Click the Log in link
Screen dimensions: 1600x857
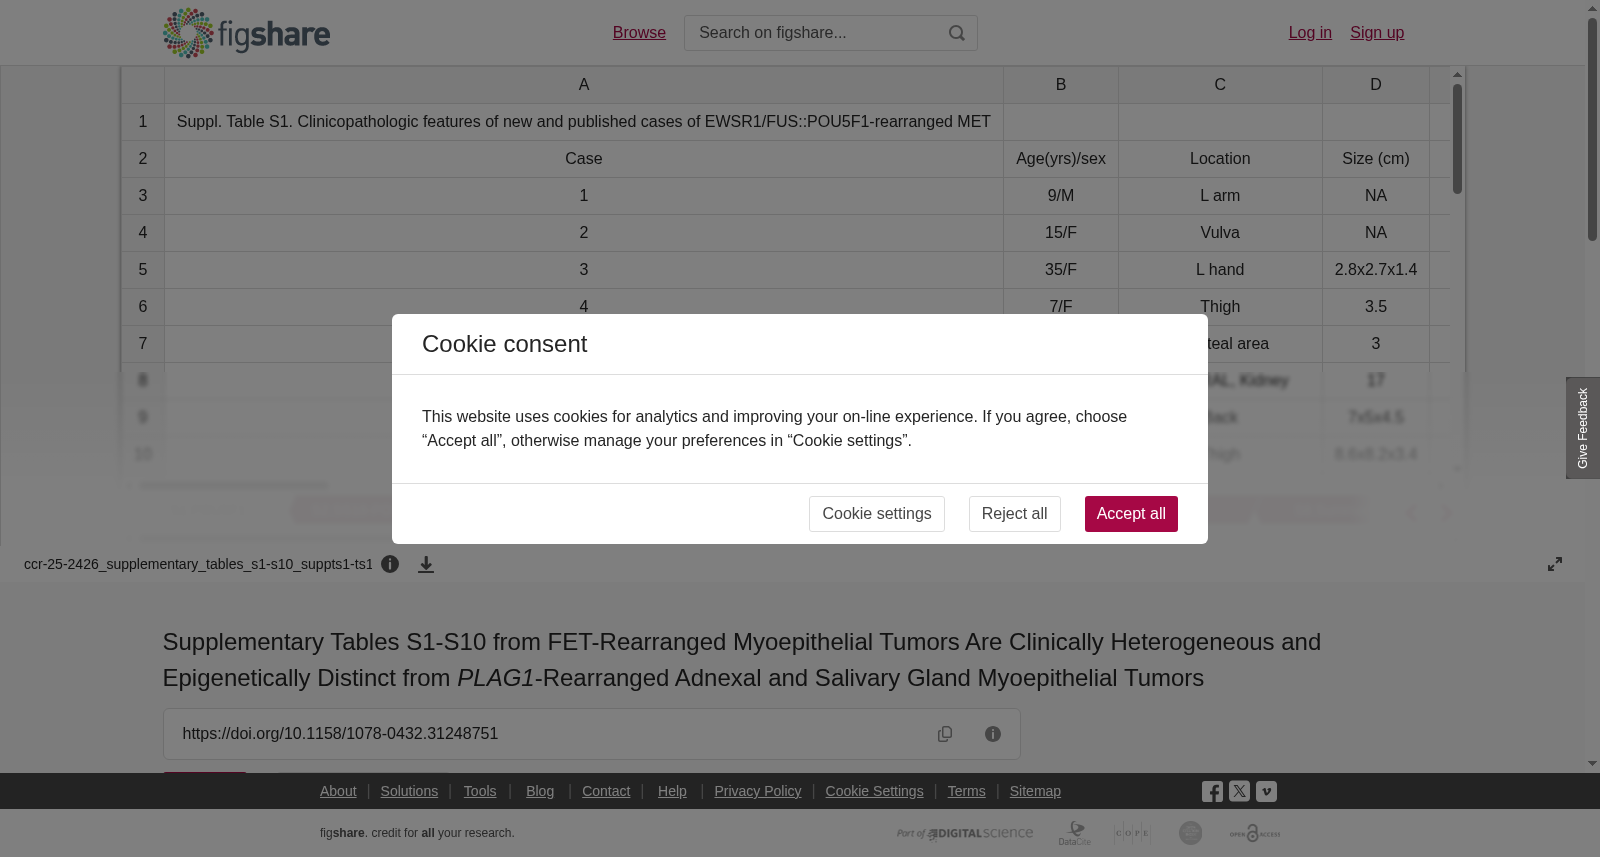(1310, 33)
